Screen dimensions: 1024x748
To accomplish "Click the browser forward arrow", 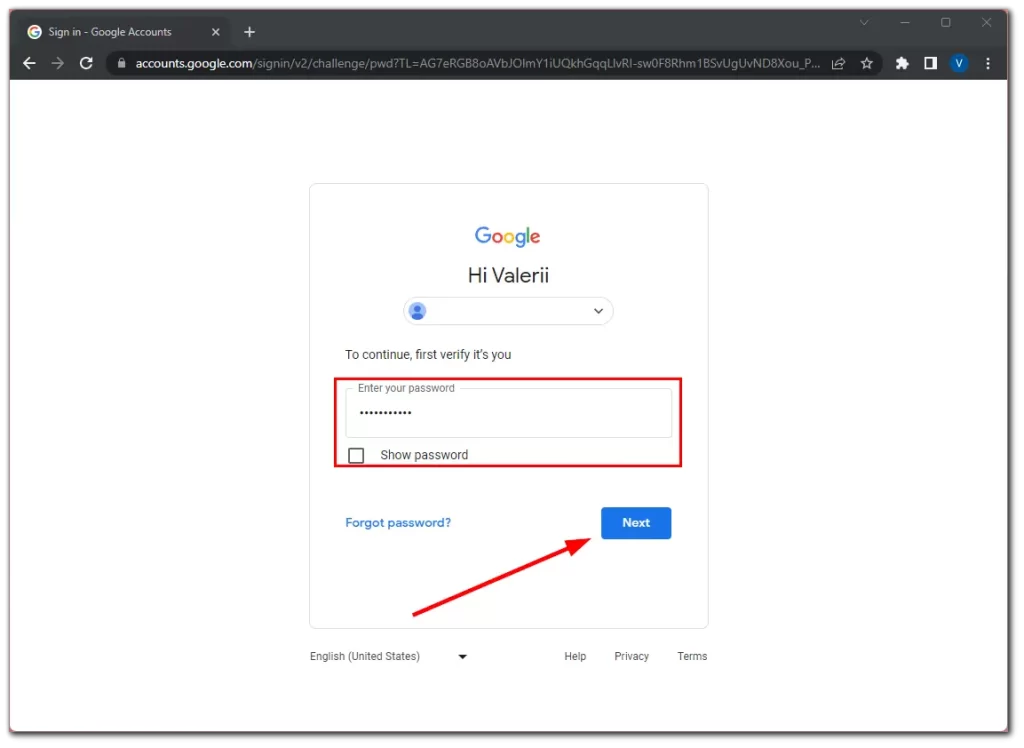I will [57, 63].
